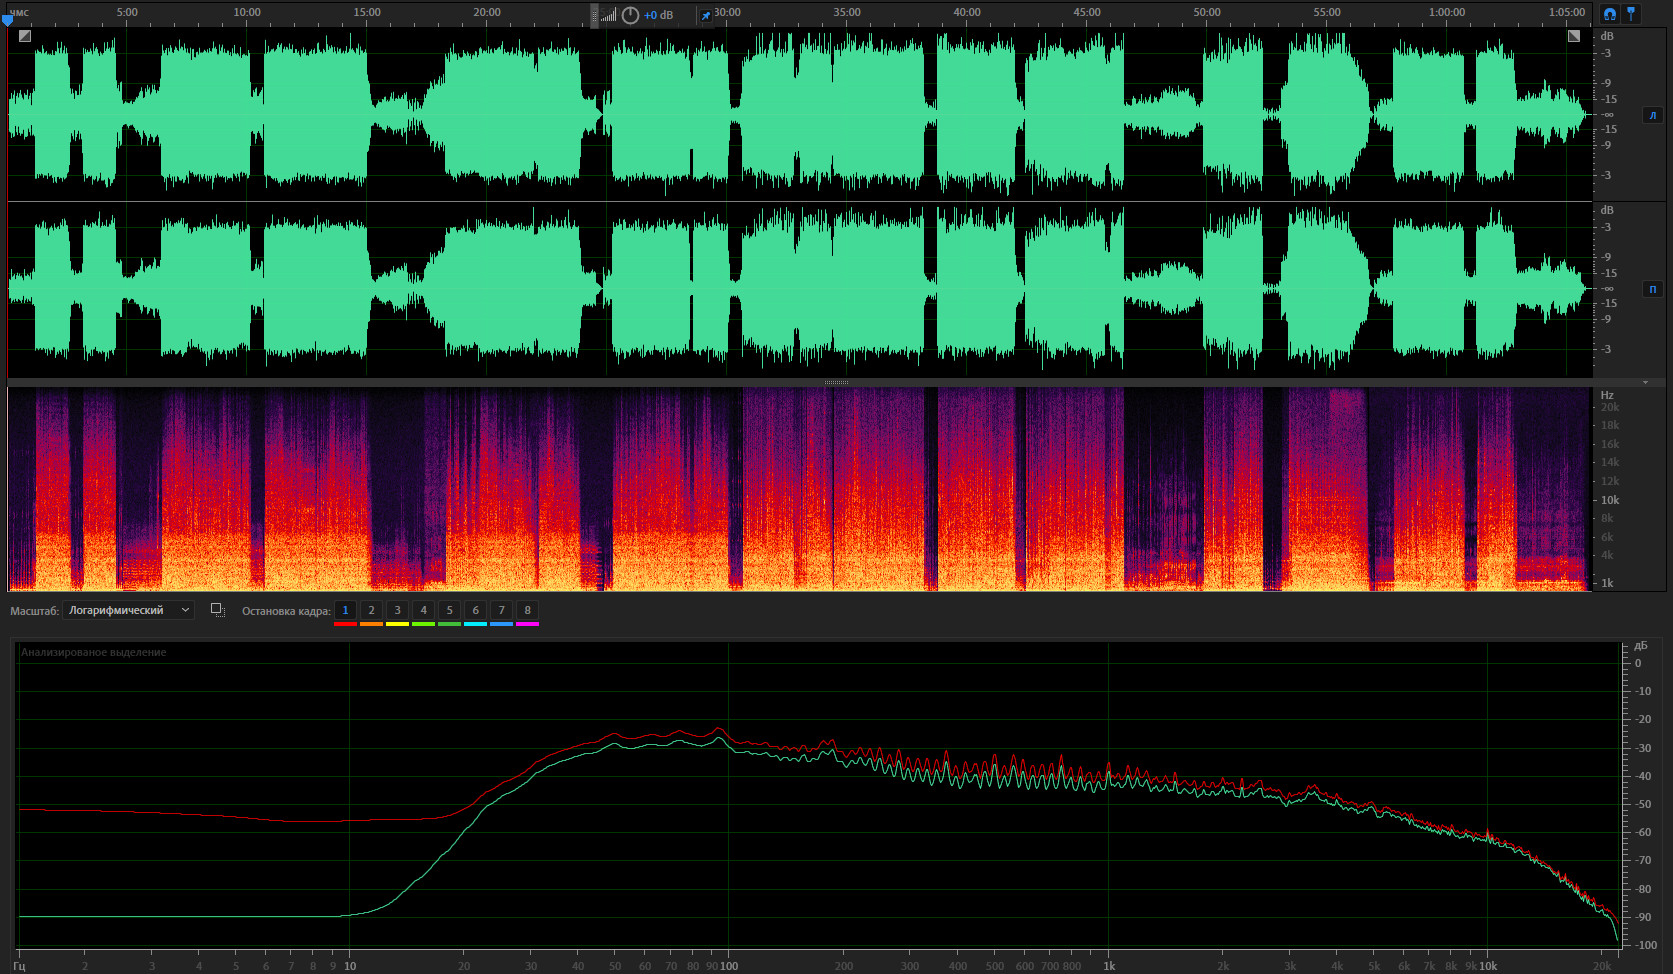This screenshot has width=1673, height=974.
Task: Click the 30:00 mark on the timeline ruler
Action: click(x=727, y=12)
